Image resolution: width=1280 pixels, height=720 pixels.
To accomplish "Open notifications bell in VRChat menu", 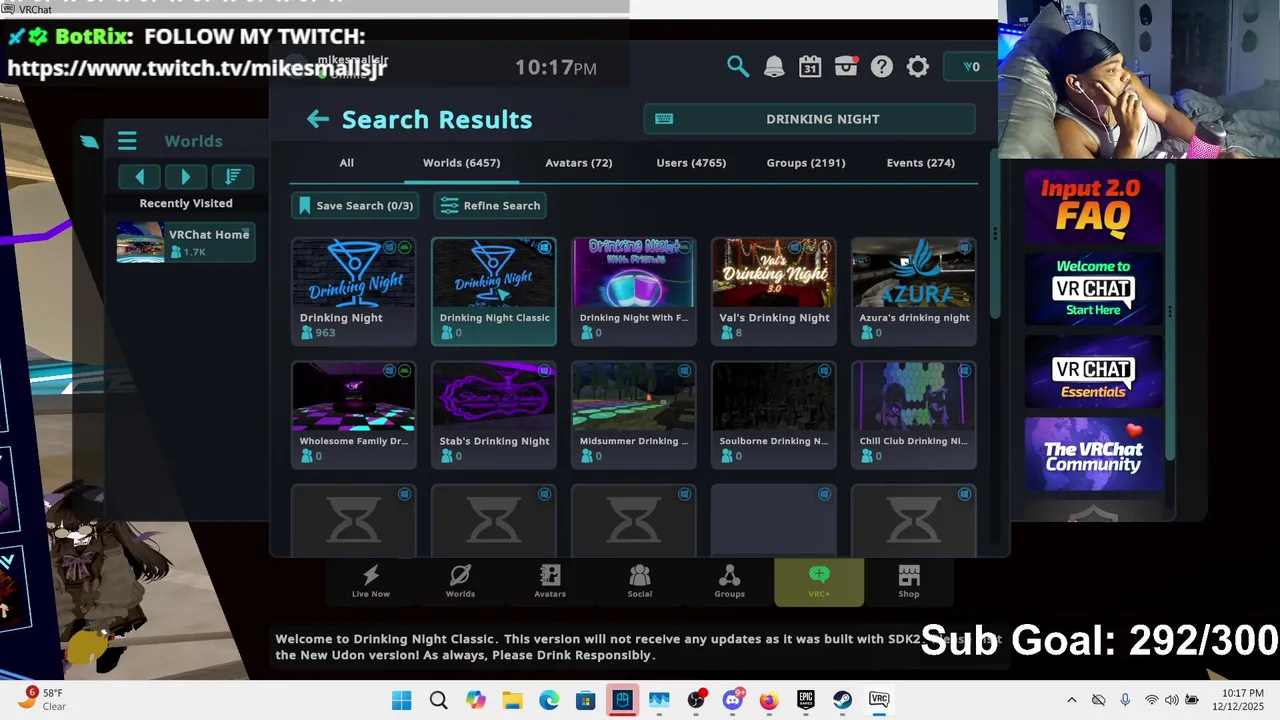I will (774, 67).
